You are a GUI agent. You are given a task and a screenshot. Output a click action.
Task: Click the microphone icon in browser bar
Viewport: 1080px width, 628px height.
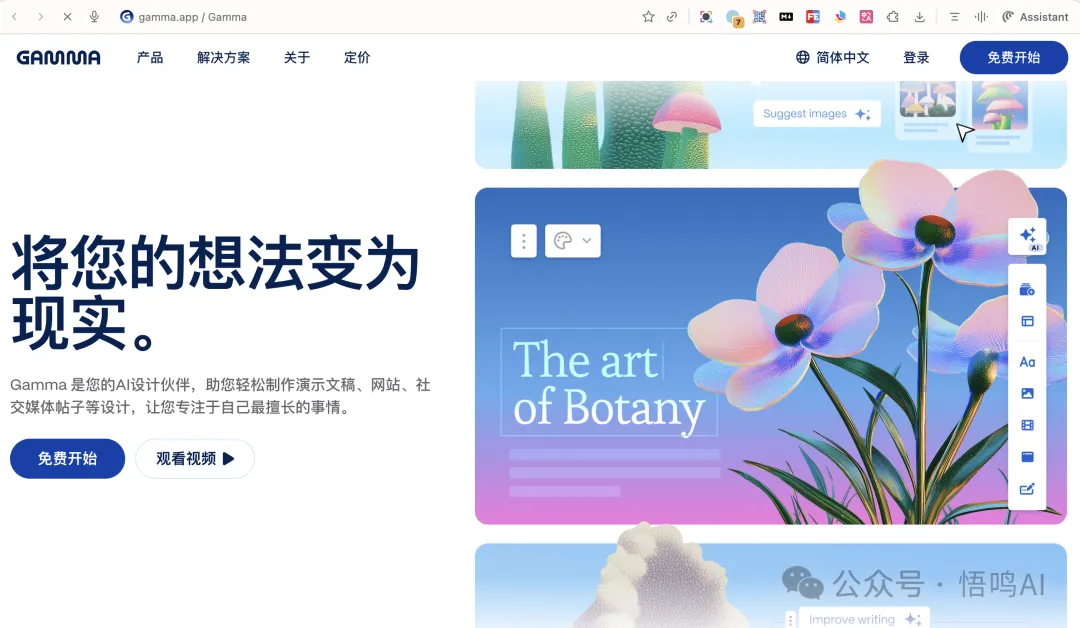coord(94,17)
